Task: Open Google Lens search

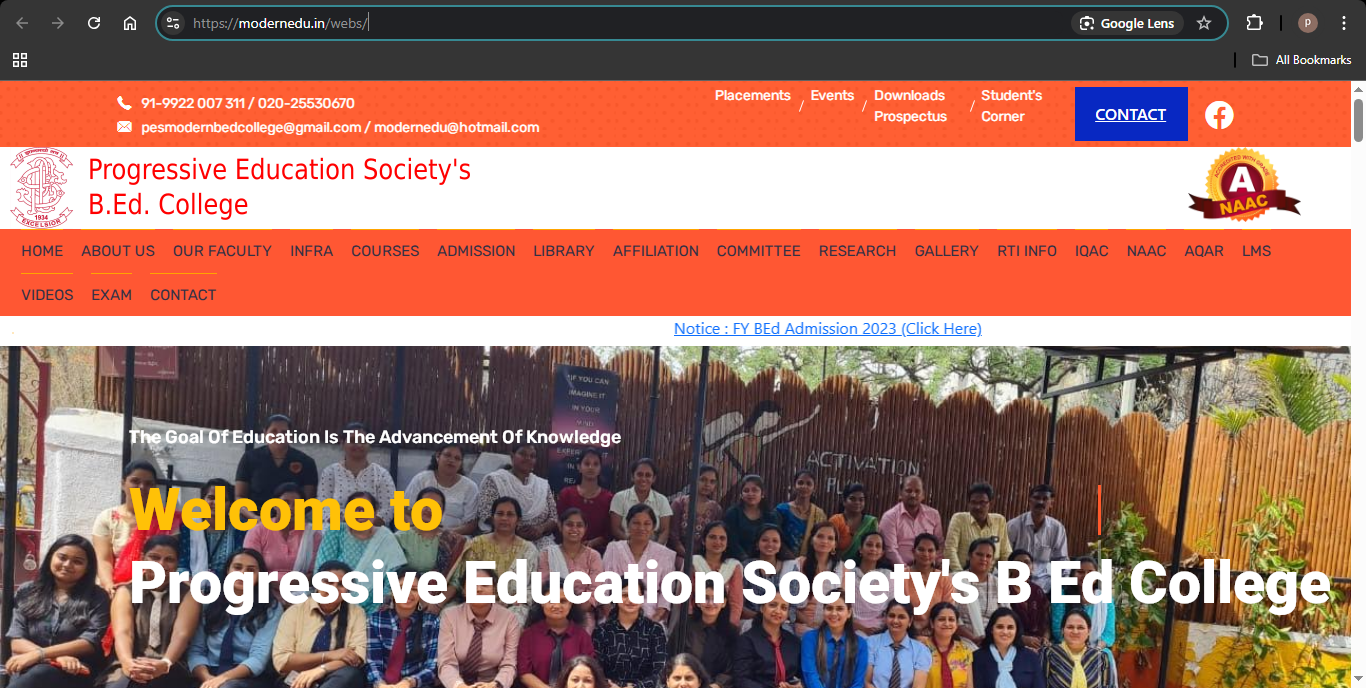Action: 1127,23
